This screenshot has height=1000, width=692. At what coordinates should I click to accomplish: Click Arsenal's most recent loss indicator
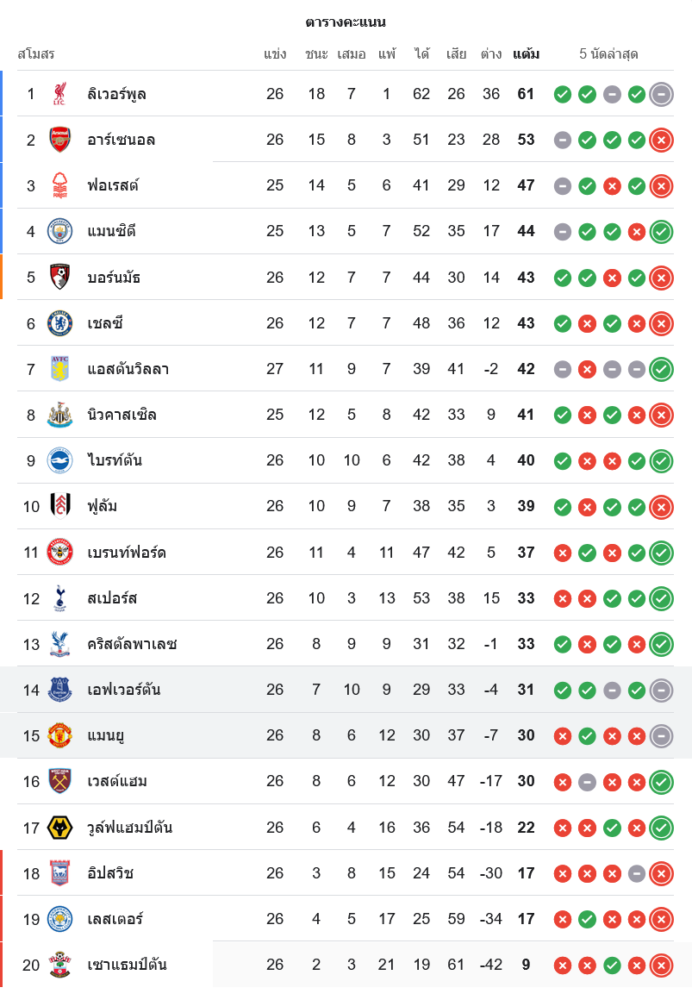pos(660,140)
